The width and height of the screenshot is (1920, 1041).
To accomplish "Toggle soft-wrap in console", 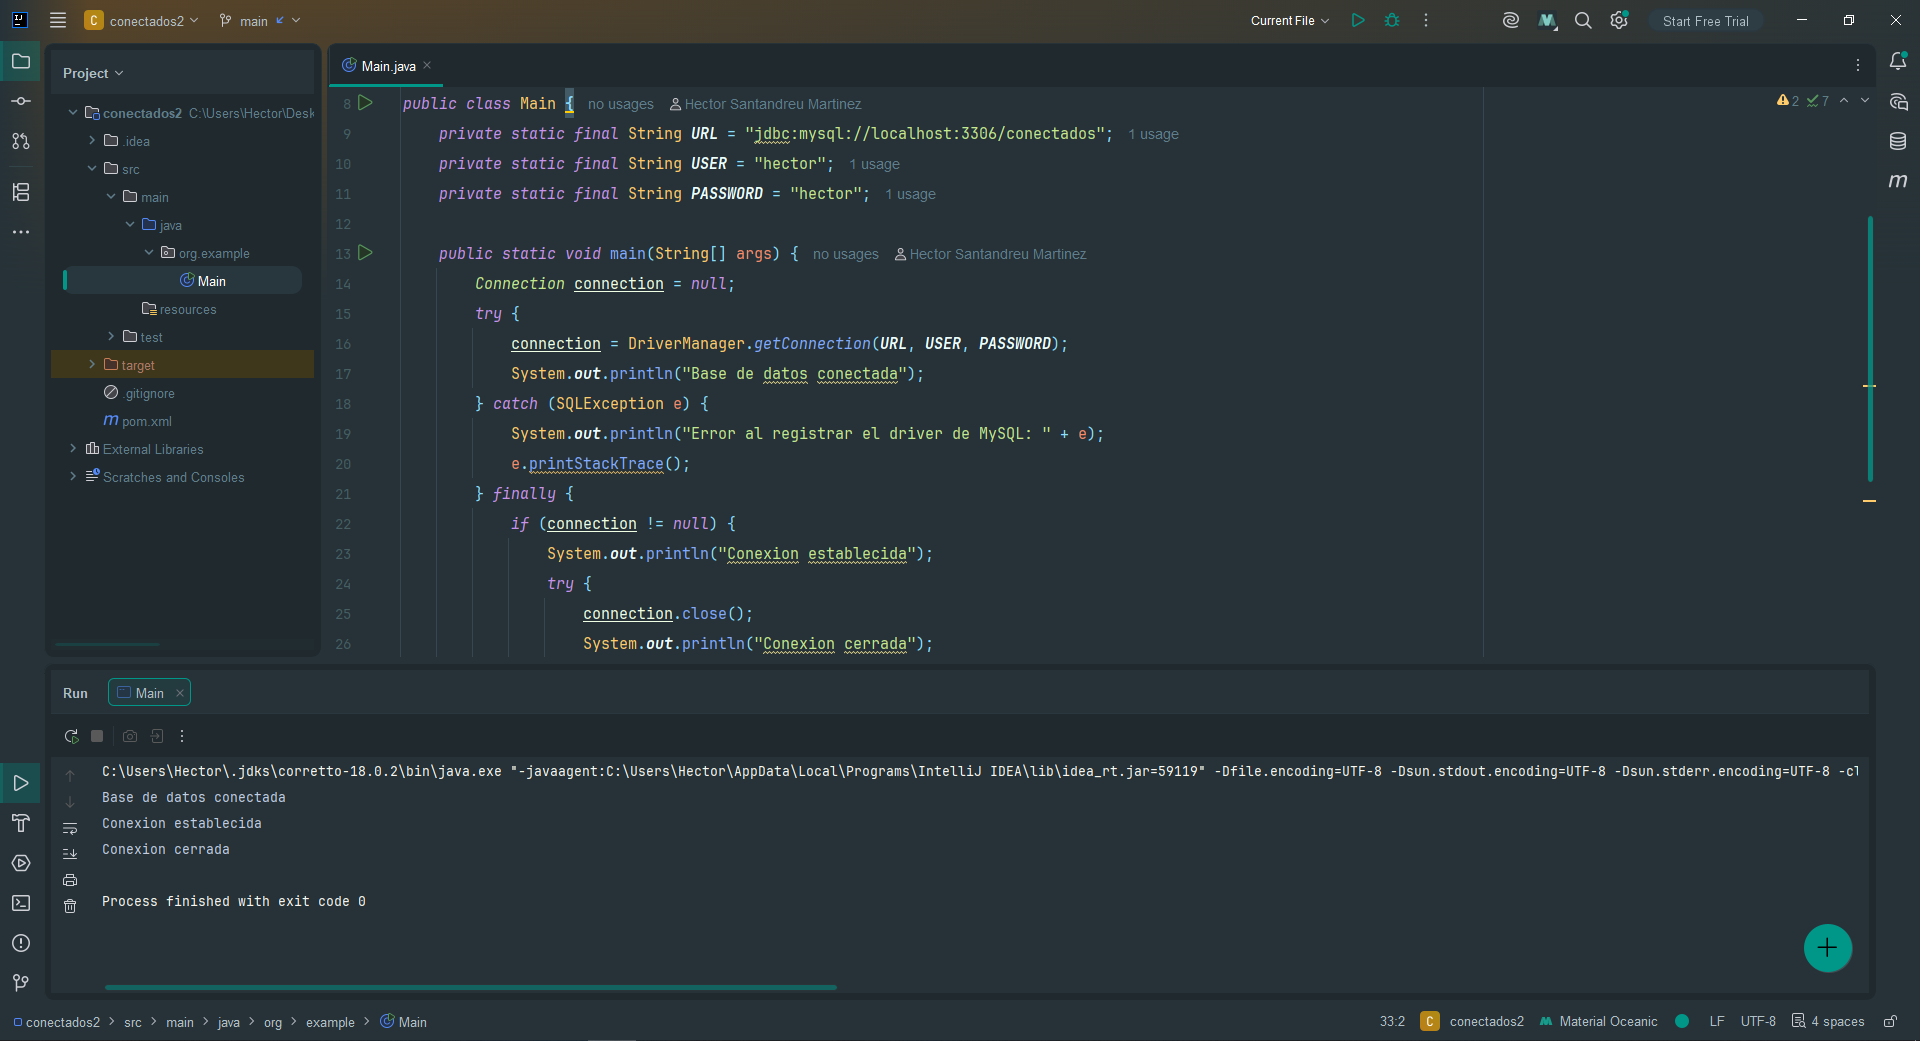I will (x=70, y=828).
